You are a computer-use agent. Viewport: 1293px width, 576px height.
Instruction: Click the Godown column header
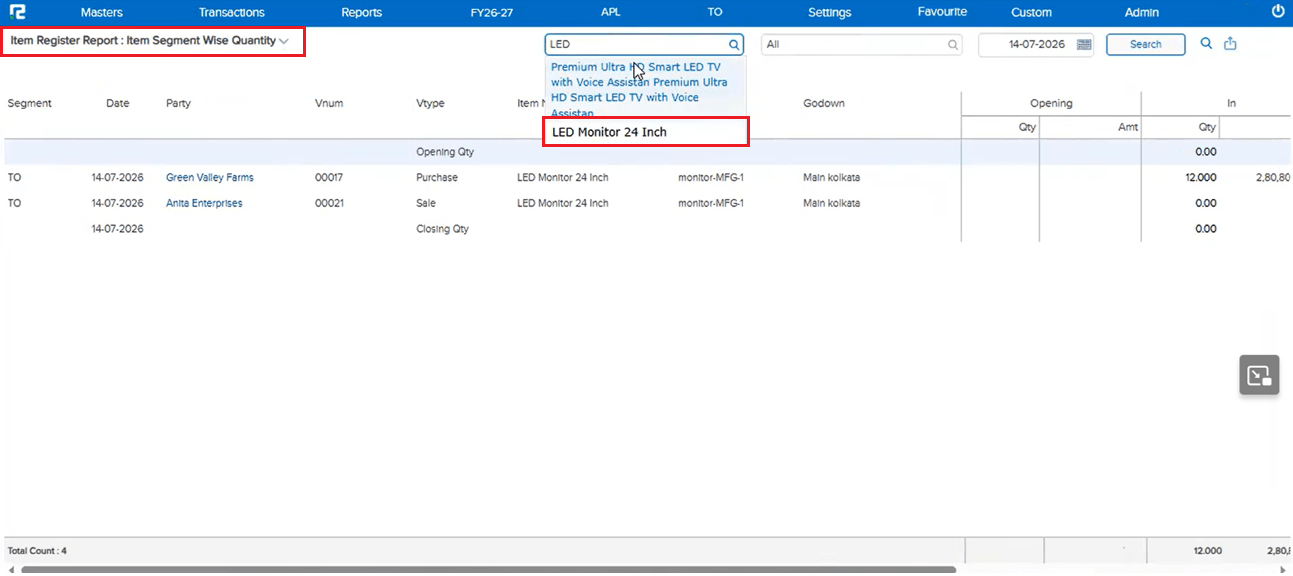(824, 103)
